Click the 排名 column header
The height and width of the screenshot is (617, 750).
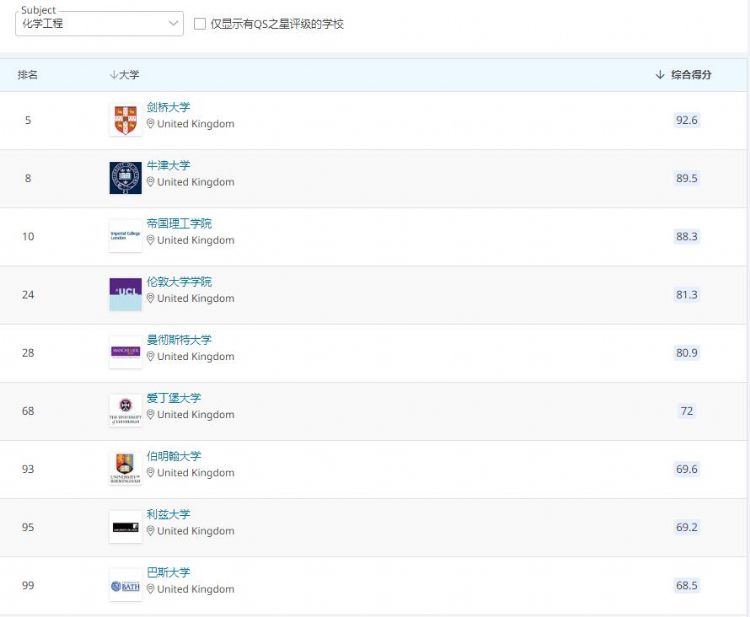click(28, 75)
